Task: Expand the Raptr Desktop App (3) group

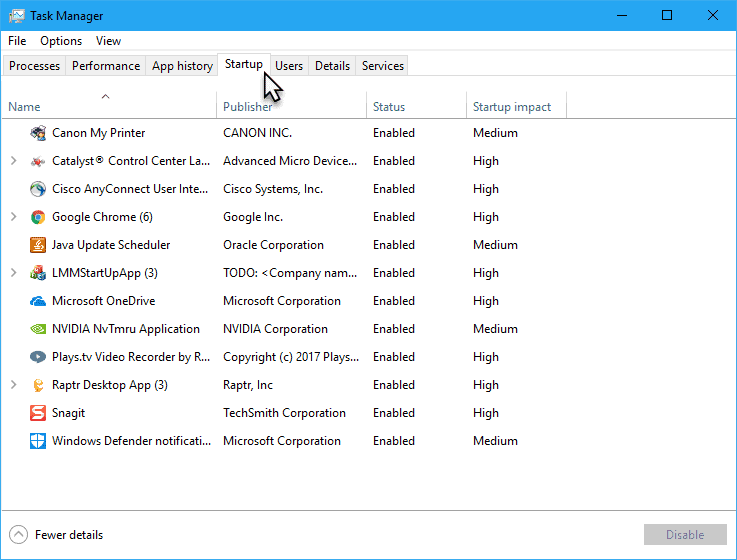Action: click(x=14, y=385)
